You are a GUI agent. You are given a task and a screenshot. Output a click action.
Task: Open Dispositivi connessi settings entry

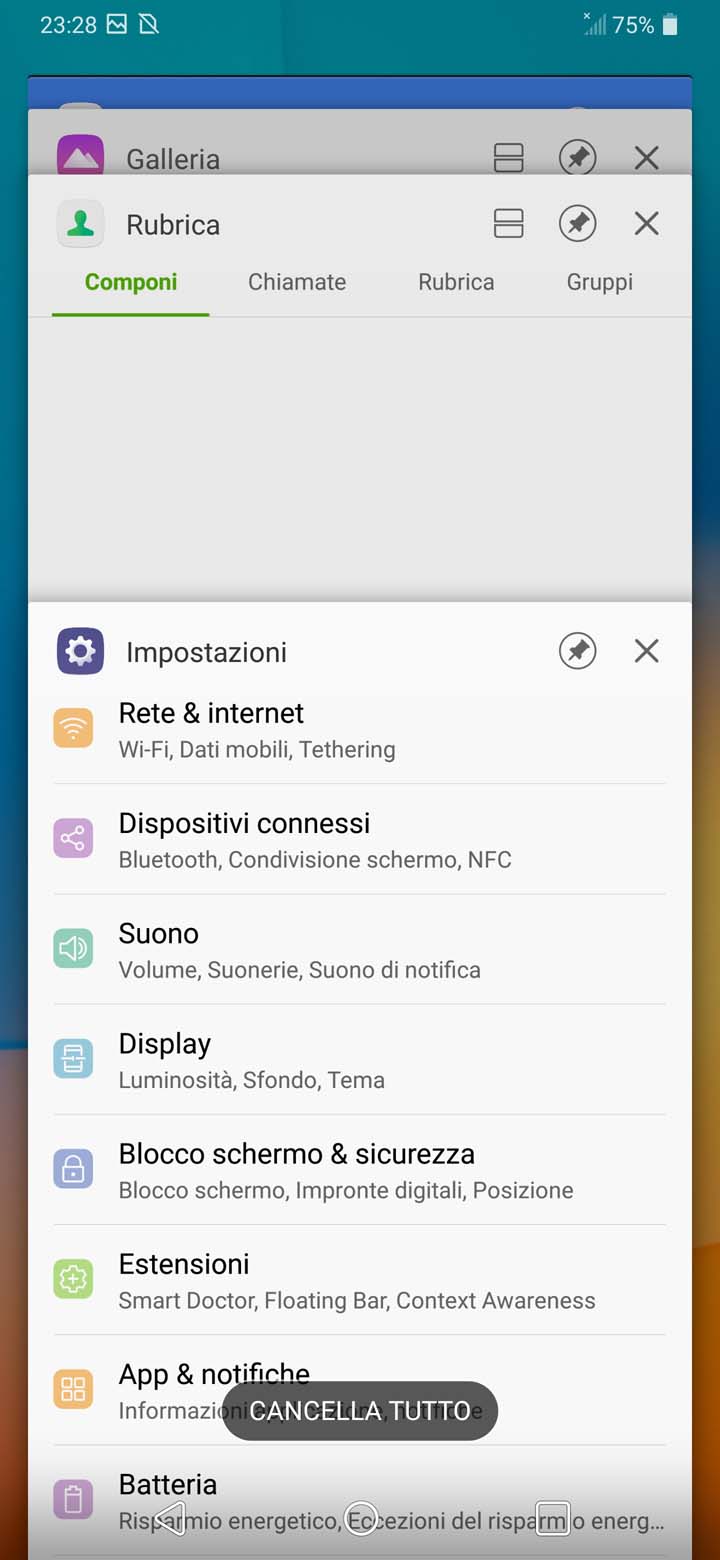point(360,839)
